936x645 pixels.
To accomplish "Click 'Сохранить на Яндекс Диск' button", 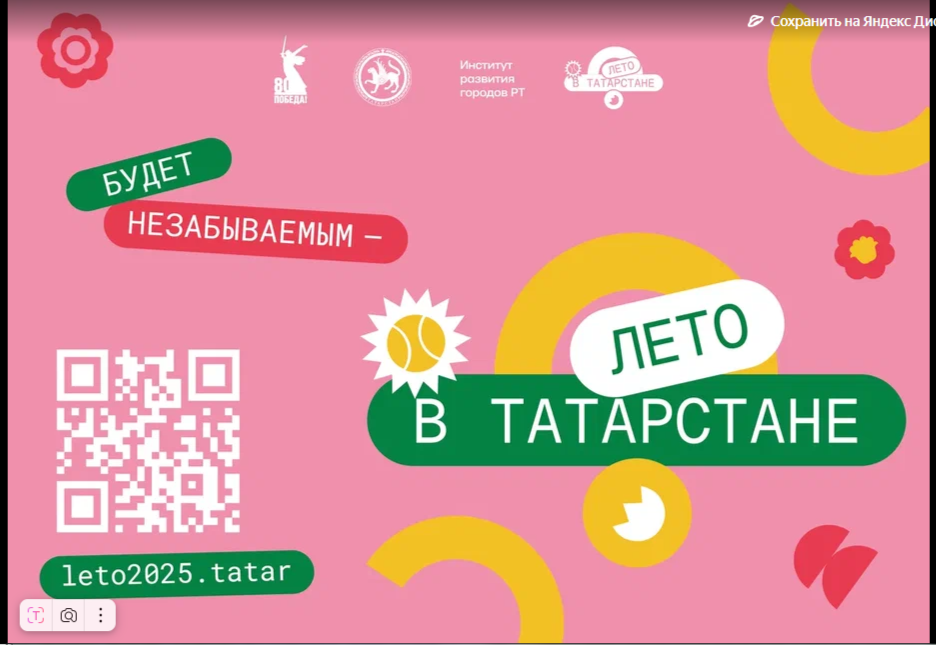I will point(850,21).
